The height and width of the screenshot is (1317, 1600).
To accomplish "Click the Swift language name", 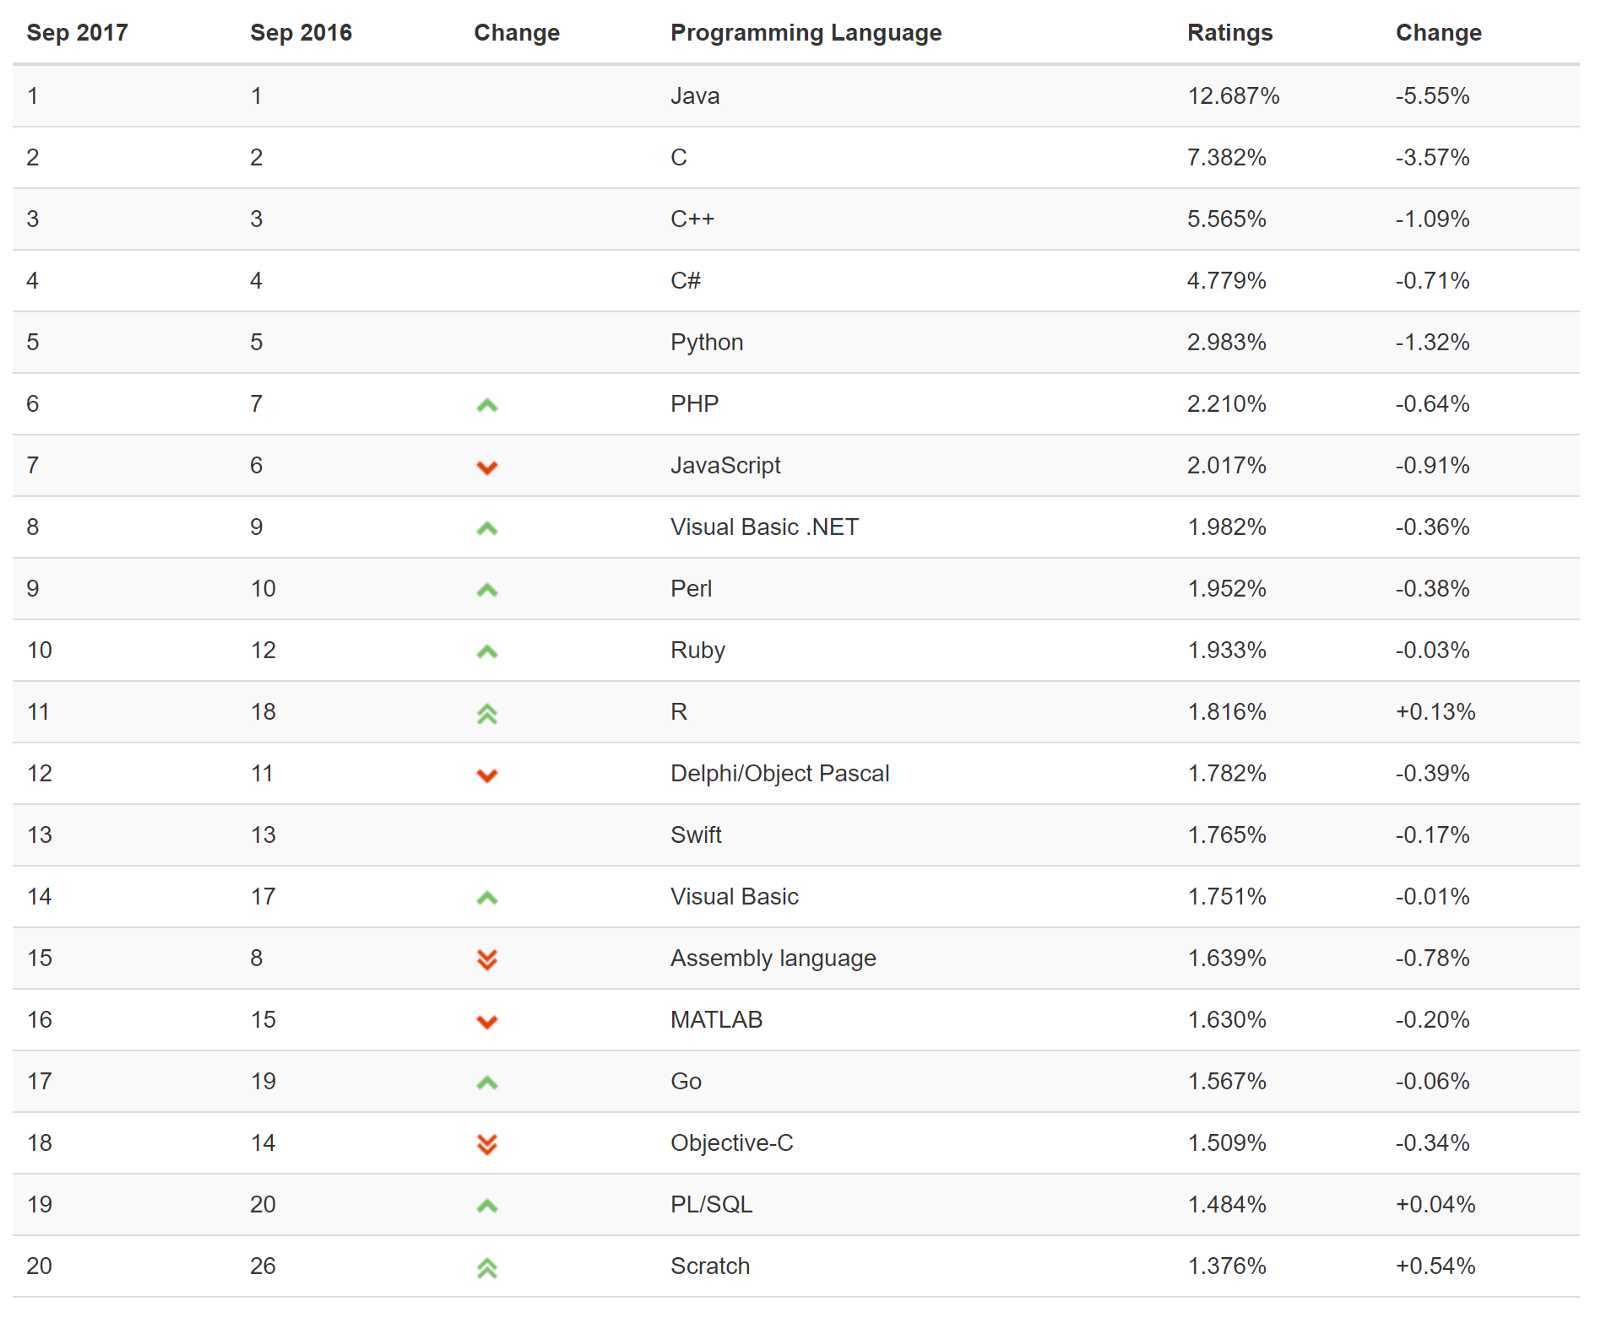I will click(x=695, y=835).
